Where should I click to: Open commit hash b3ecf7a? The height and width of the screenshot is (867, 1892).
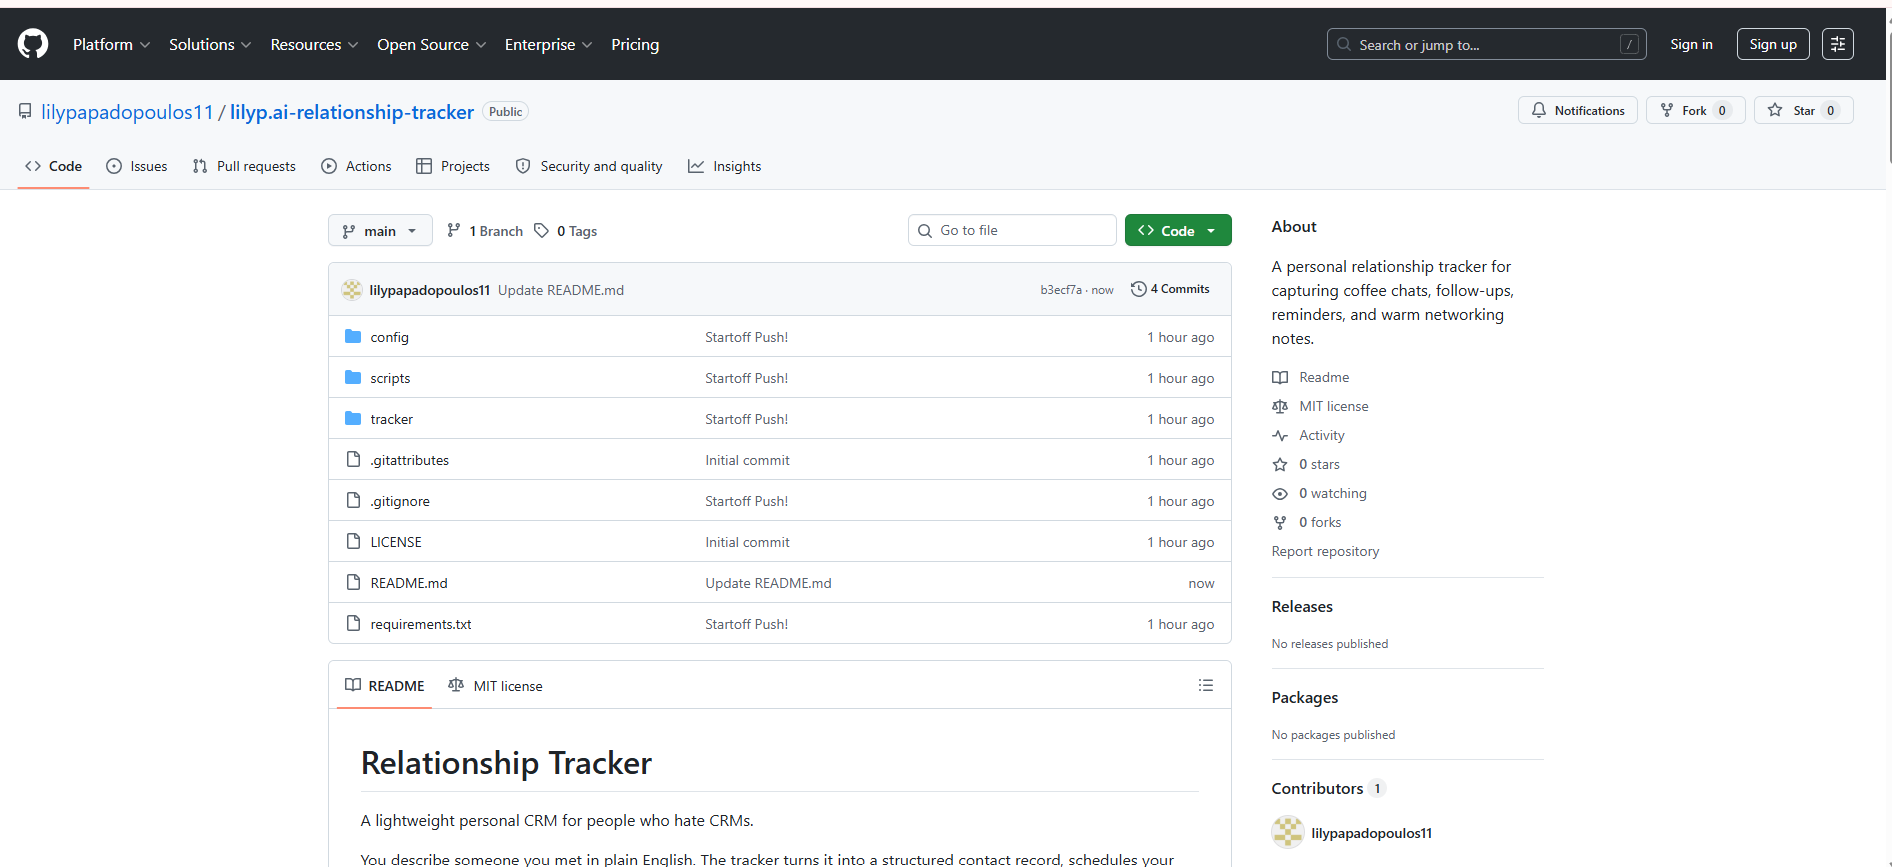1061,290
